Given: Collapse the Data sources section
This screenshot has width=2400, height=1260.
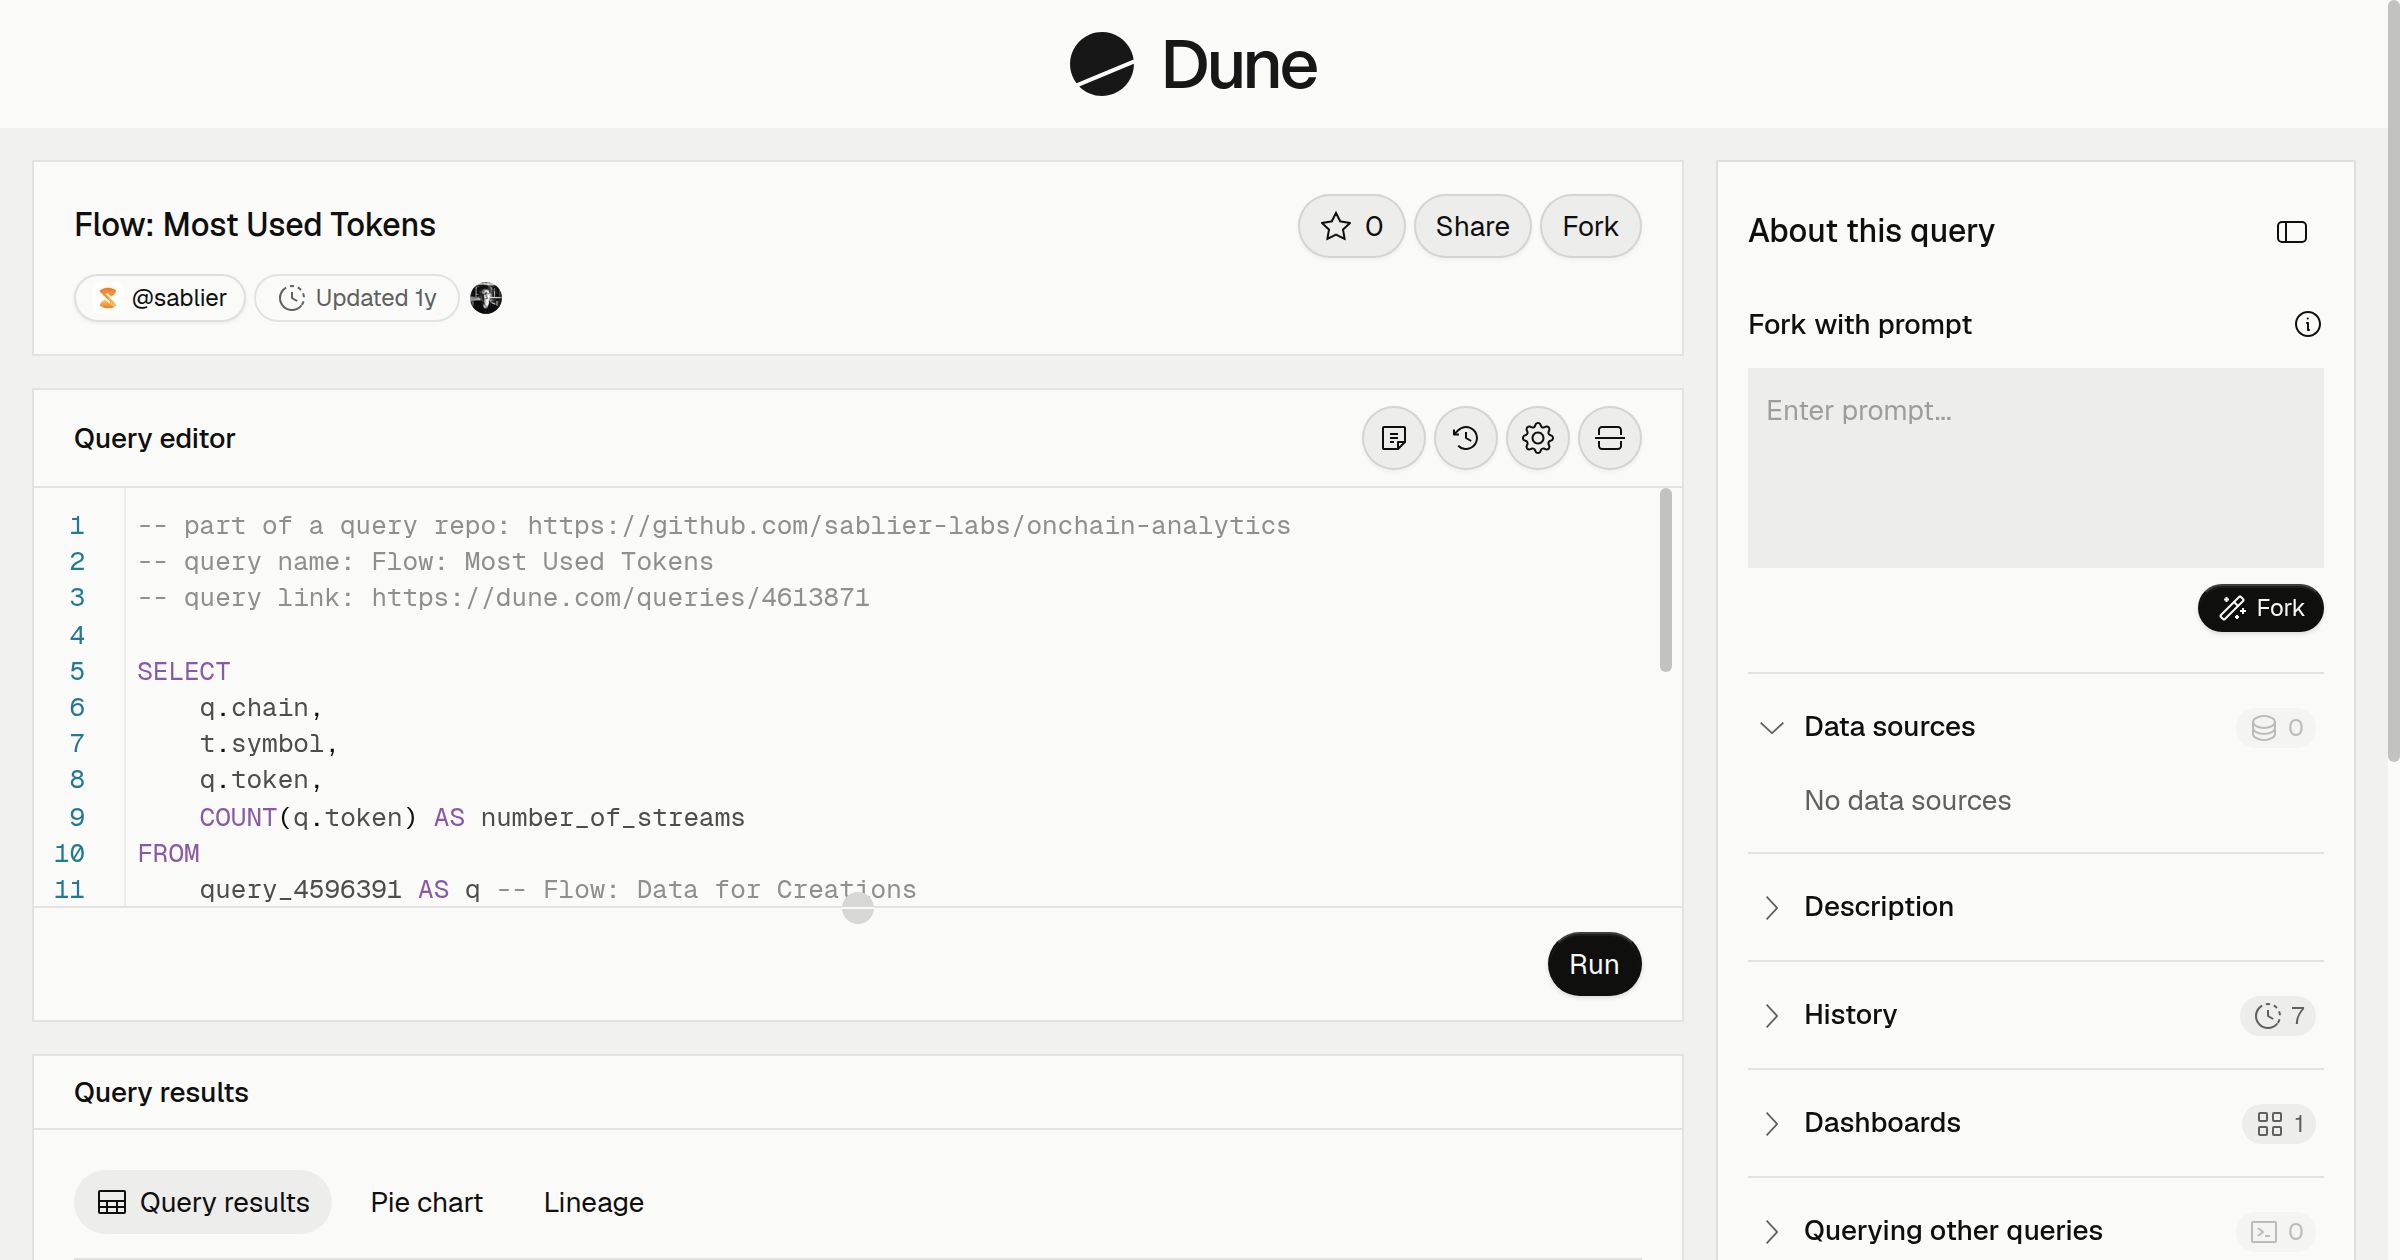Looking at the screenshot, I should [2036, 727].
